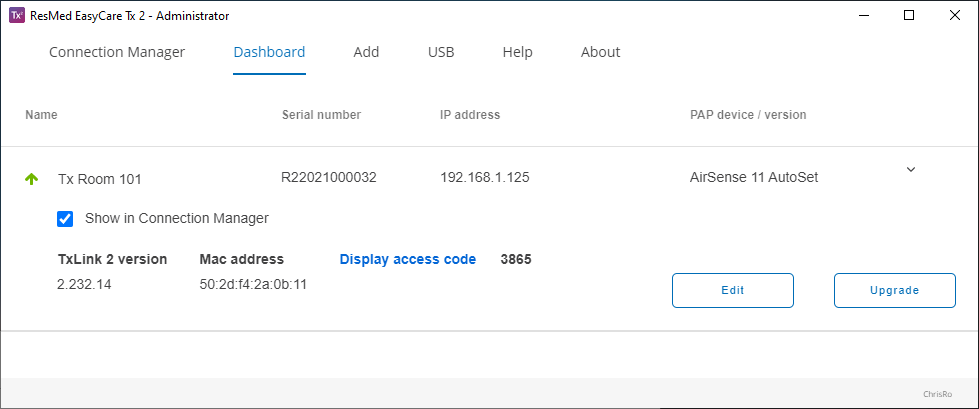Click the access code value 3865
The image size is (979, 409).
[x=516, y=259]
